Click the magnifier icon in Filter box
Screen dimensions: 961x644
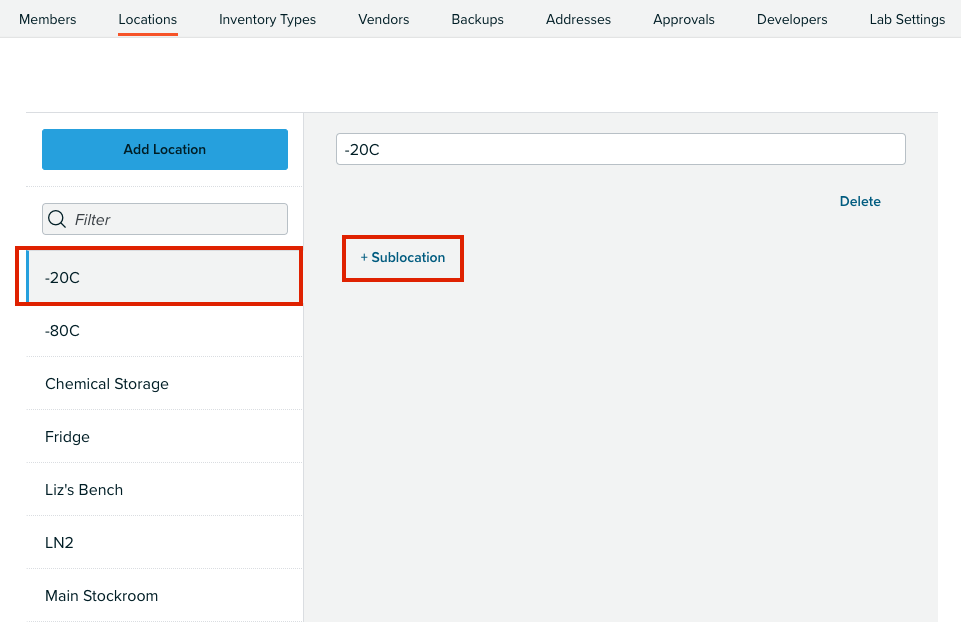pos(57,219)
